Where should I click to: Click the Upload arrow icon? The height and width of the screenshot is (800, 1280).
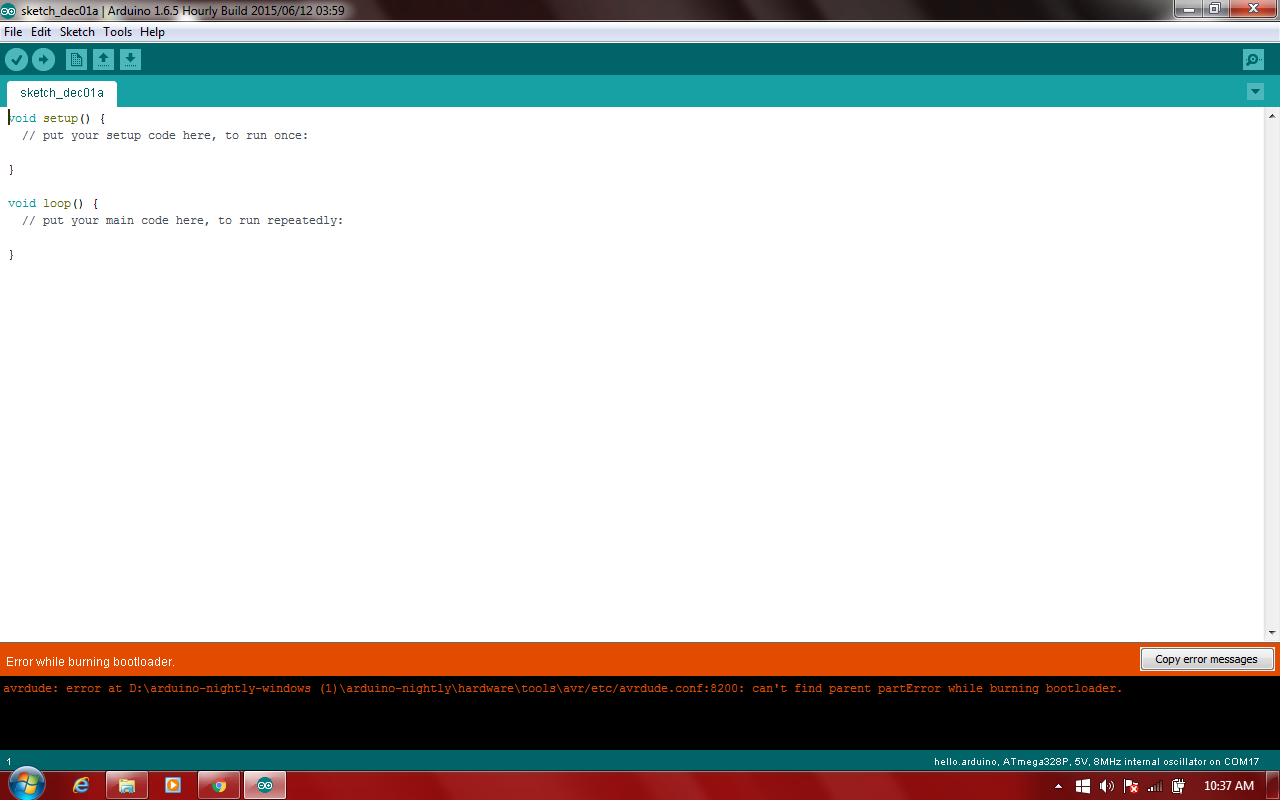point(43,60)
